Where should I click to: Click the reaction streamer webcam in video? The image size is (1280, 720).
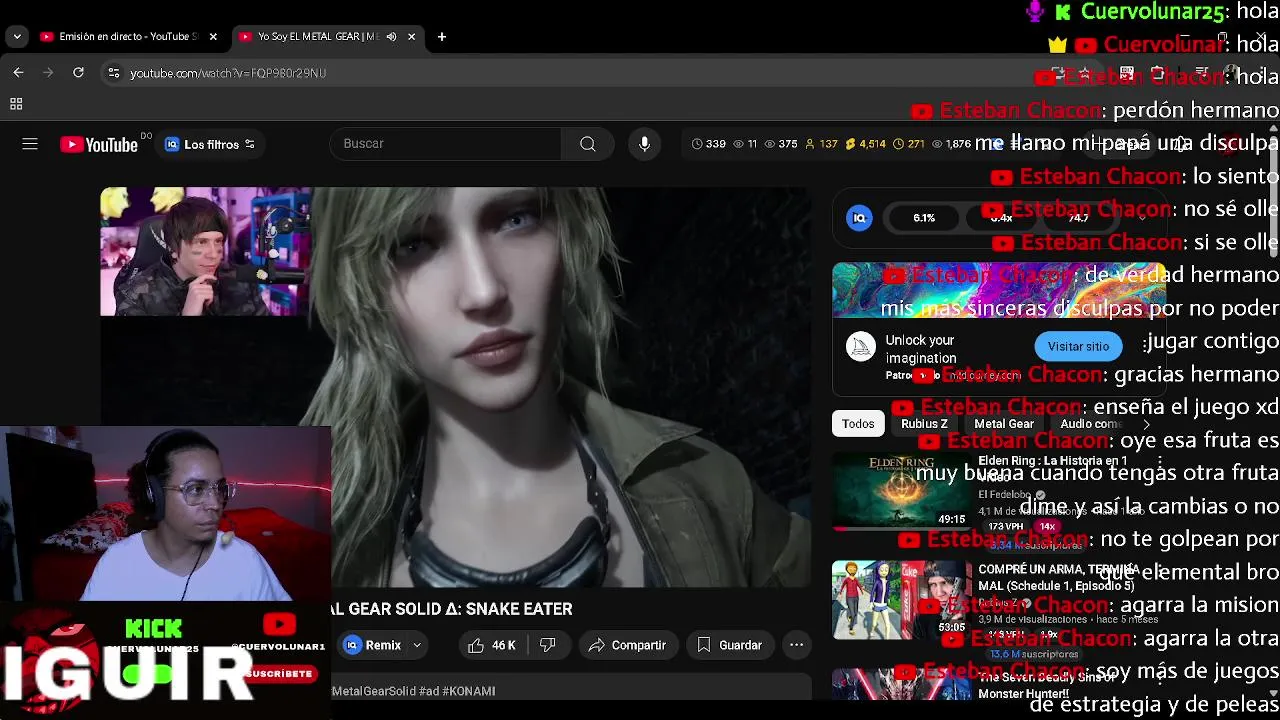coord(205,252)
